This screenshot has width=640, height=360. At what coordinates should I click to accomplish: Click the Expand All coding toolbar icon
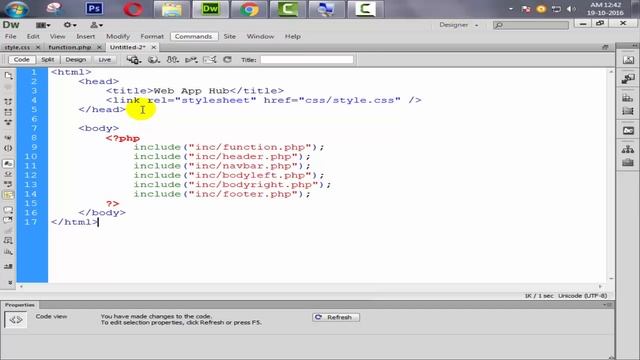click(8, 122)
